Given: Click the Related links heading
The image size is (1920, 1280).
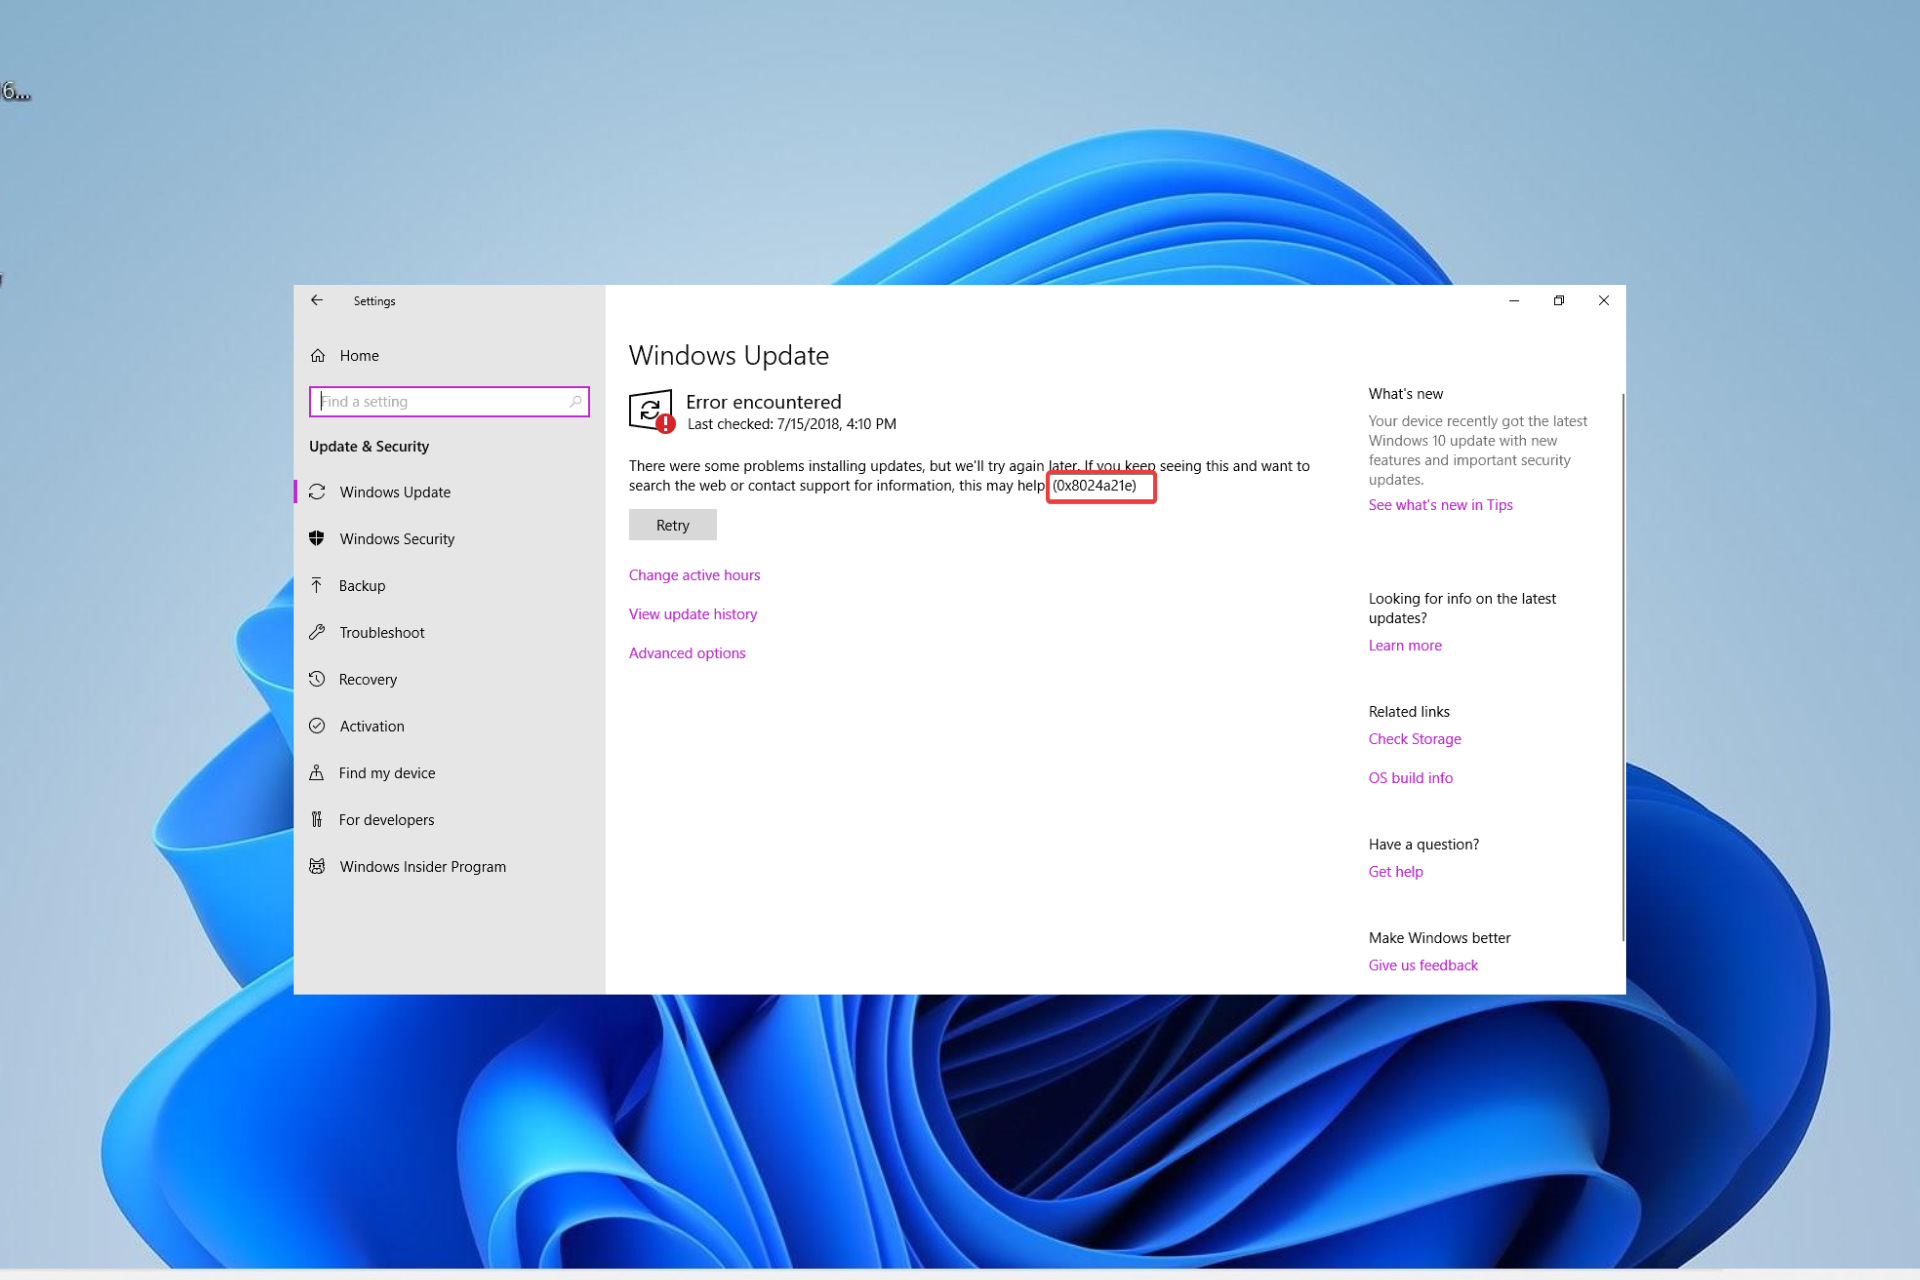Looking at the screenshot, I should [1408, 712].
